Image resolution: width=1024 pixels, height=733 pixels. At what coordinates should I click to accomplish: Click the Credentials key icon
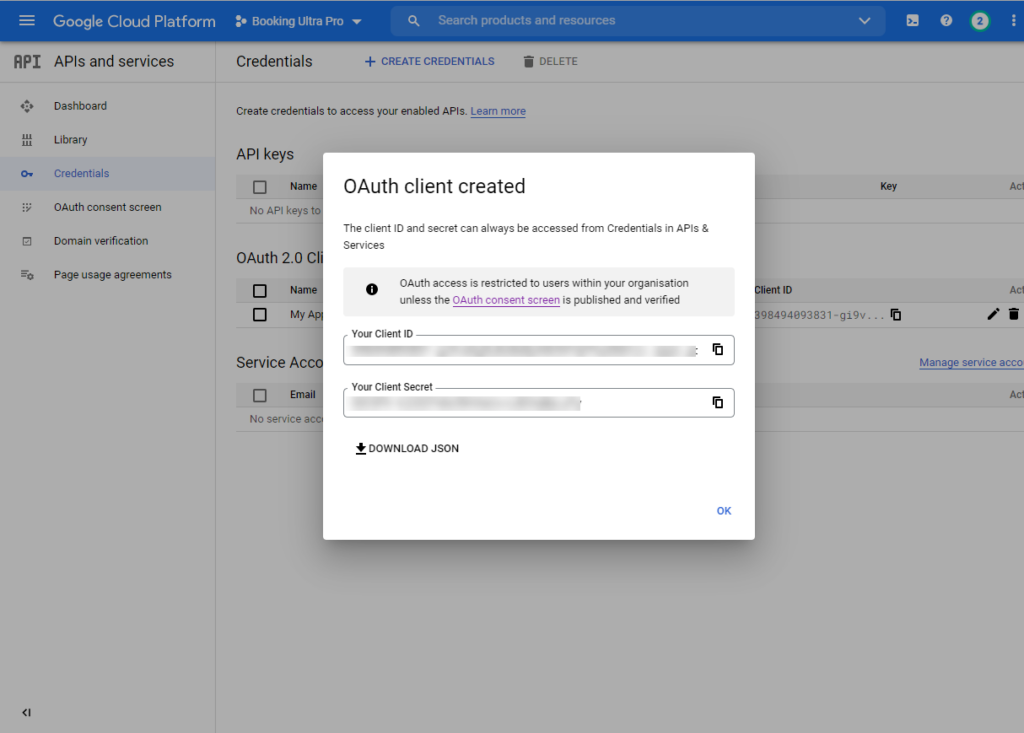click(x=27, y=174)
